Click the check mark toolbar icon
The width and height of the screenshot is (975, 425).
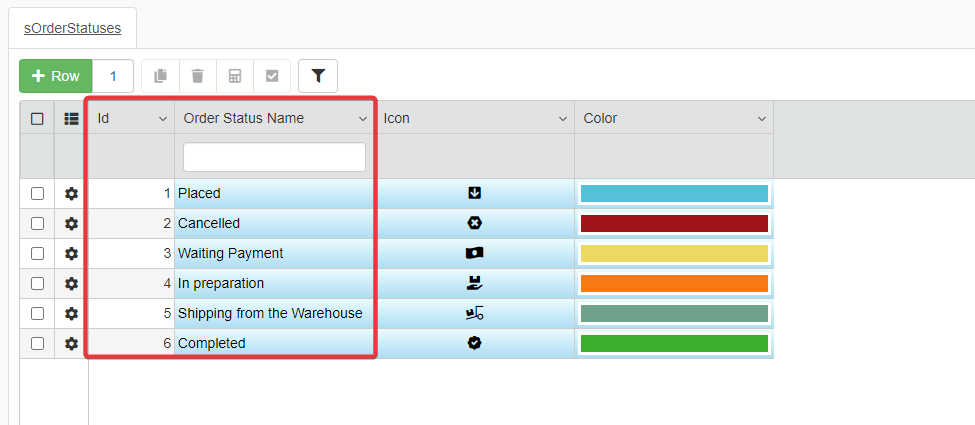coord(272,76)
